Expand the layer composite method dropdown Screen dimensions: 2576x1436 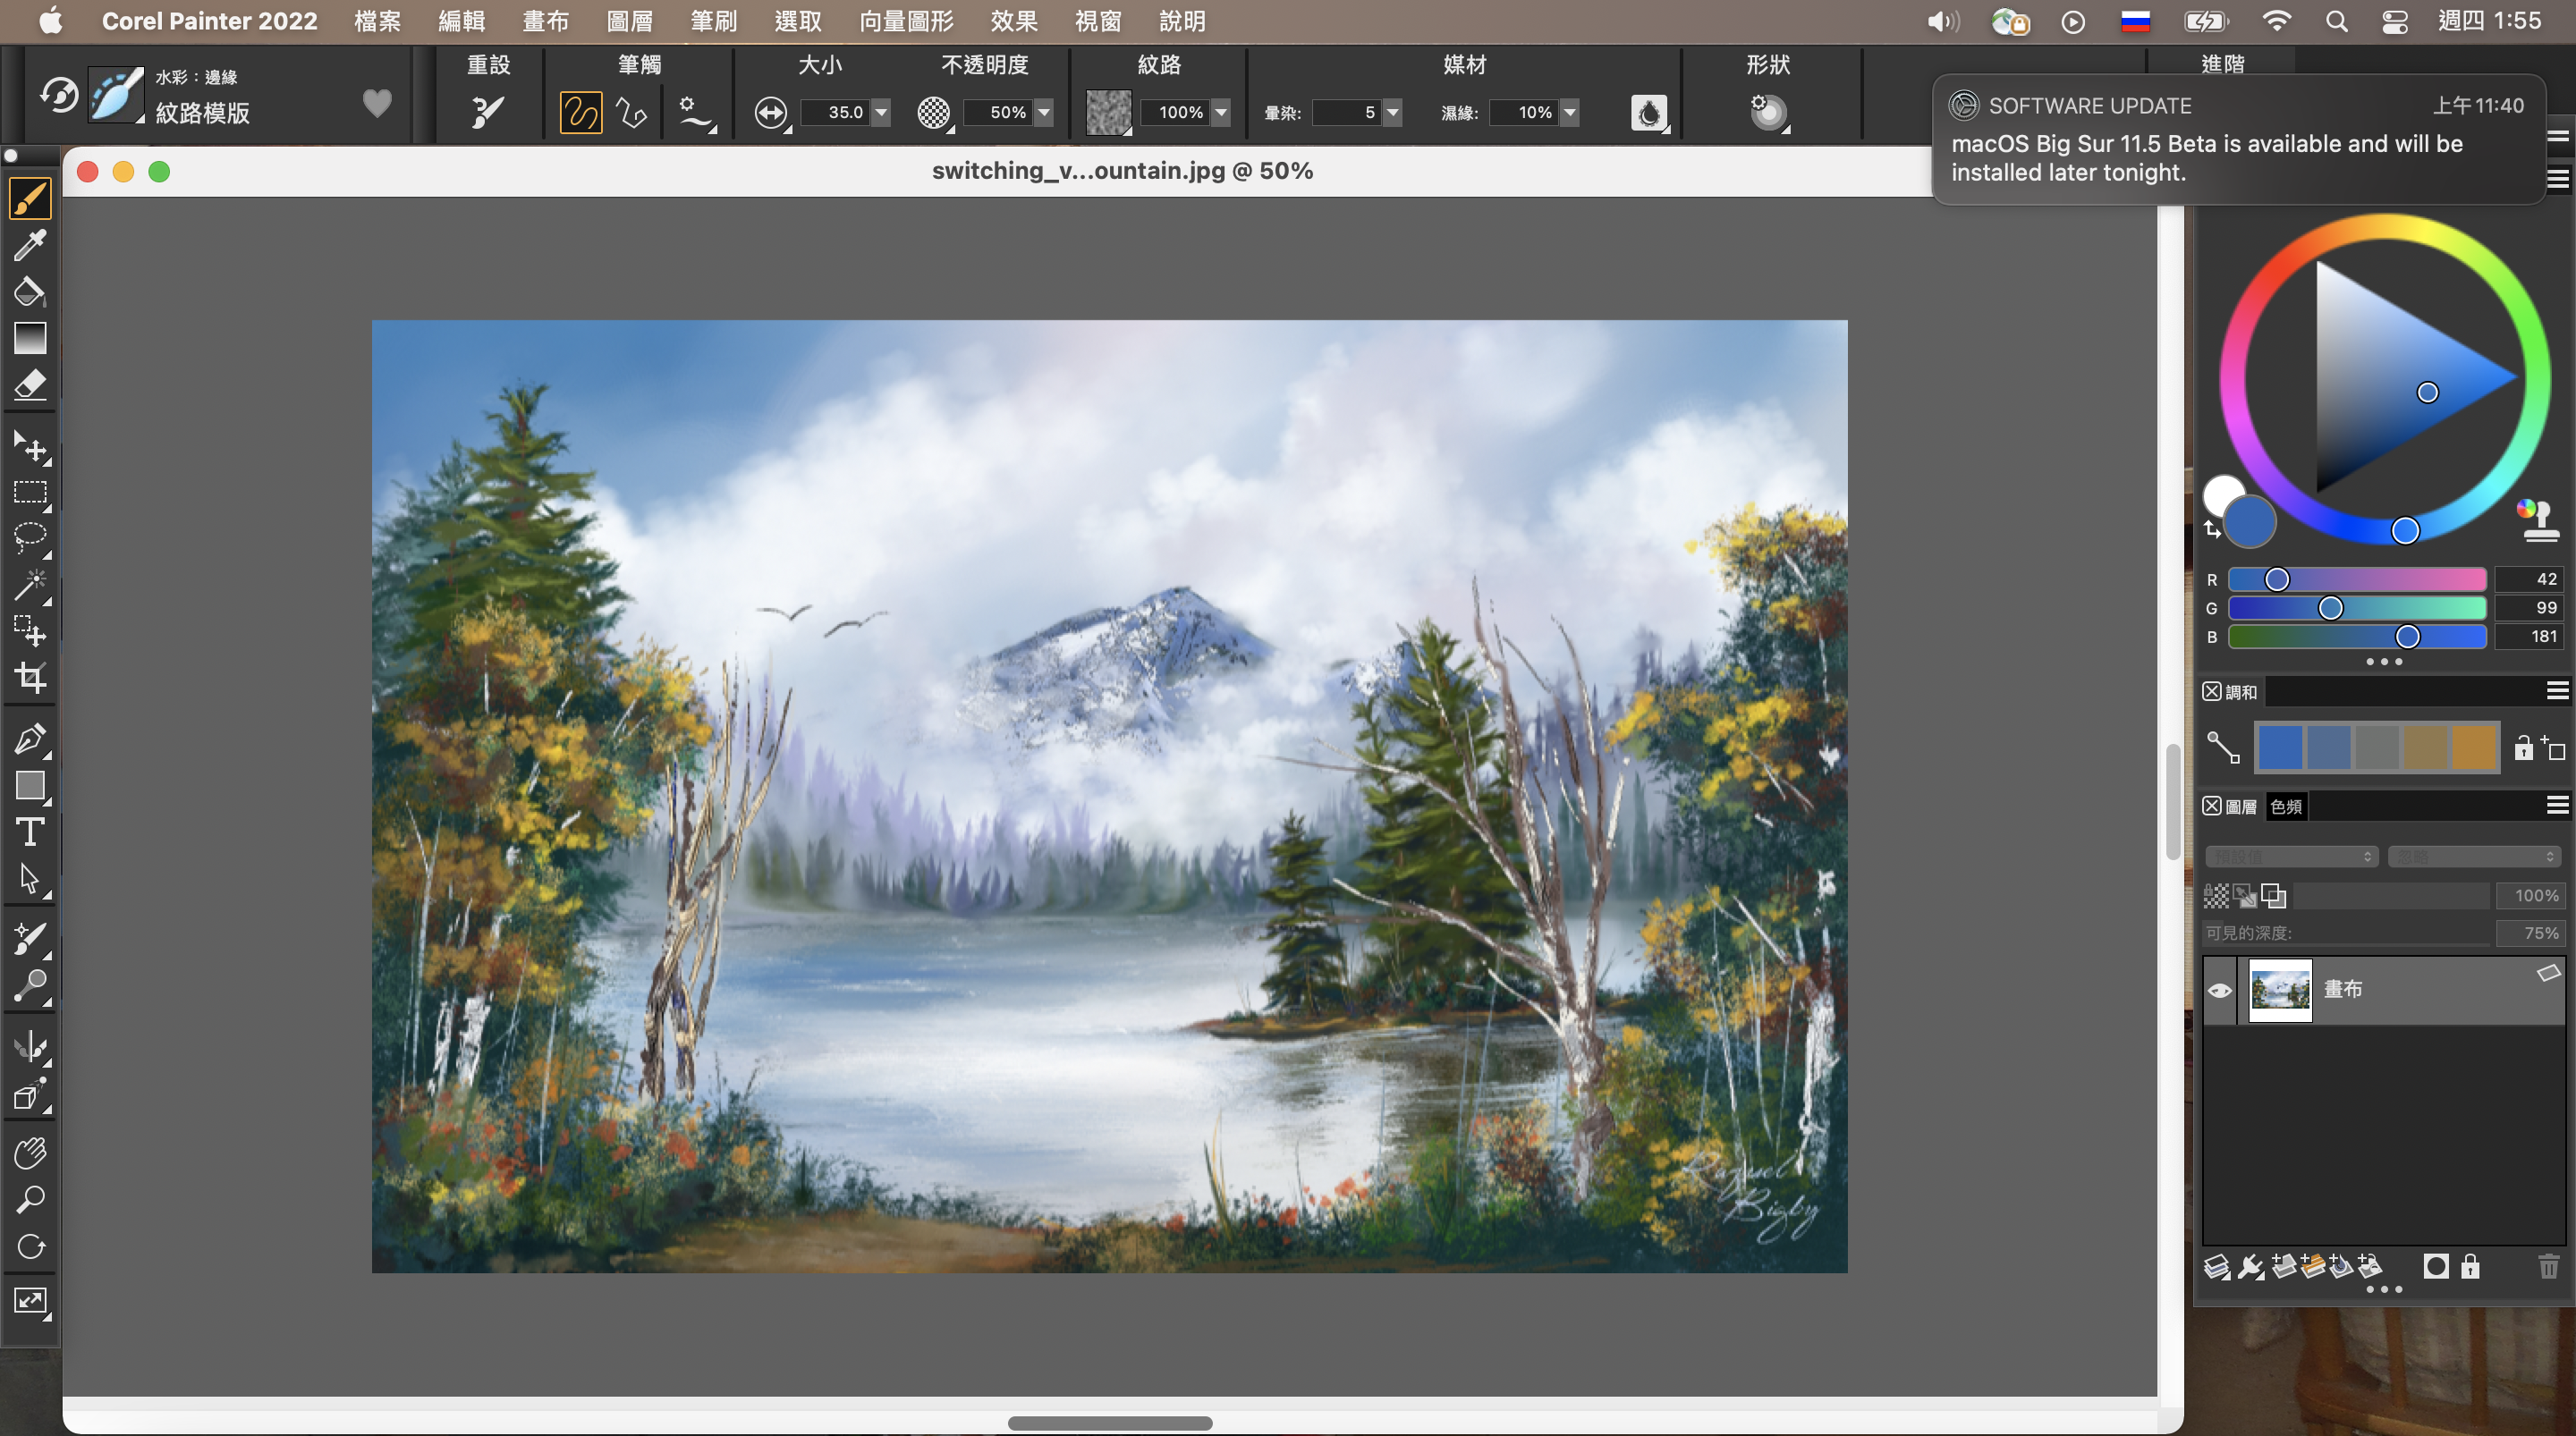pyautogui.click(x=2290, y=857)
